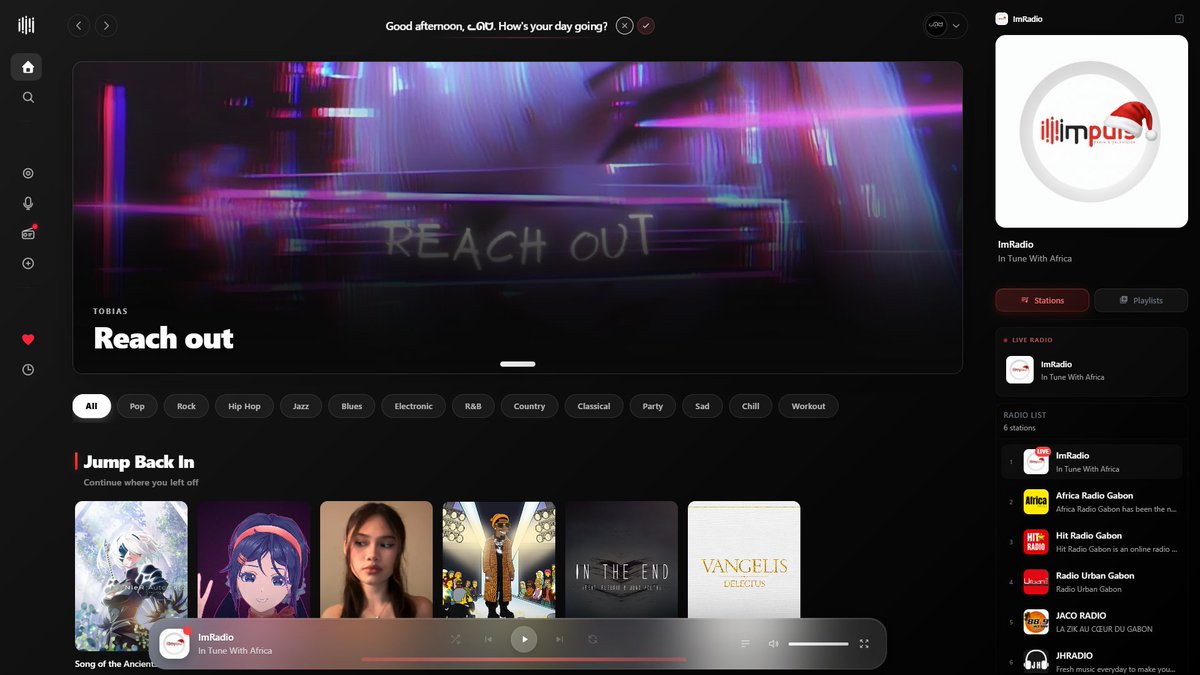Play JHRADIO station
This screenshot has height=675, width=1200.
coord(1092,661)
